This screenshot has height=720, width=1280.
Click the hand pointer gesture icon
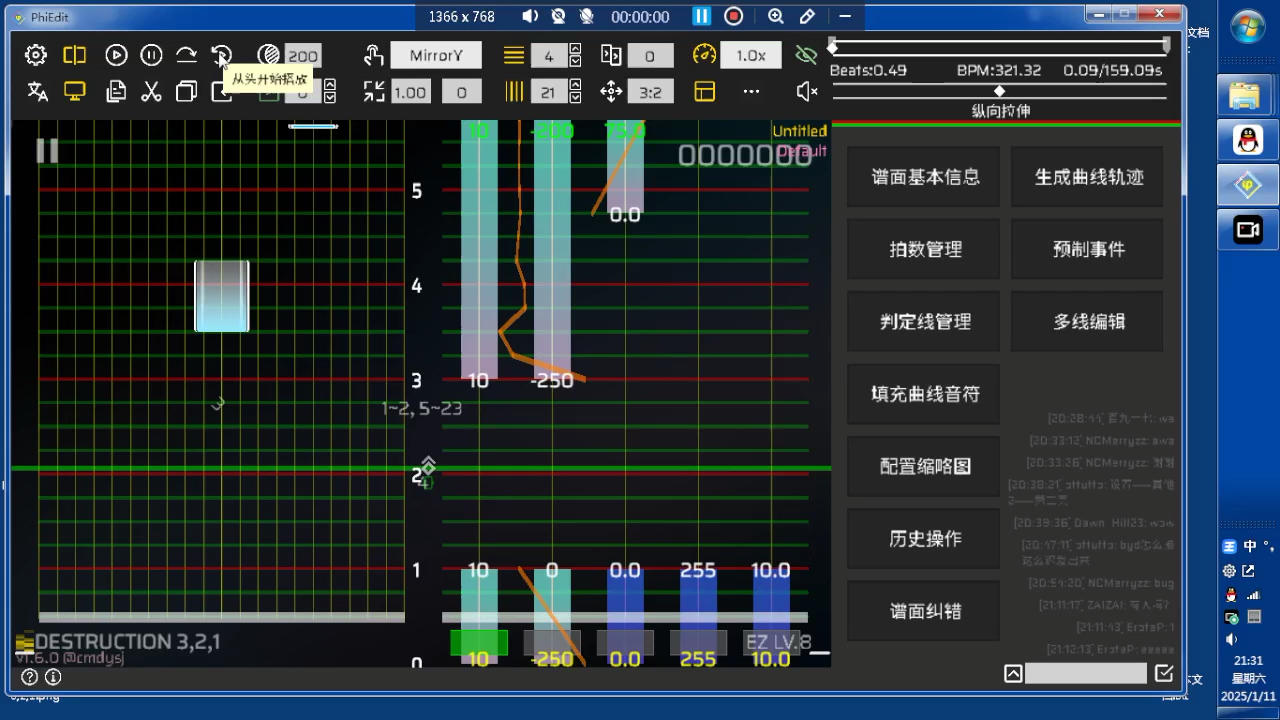pos(374,56)
